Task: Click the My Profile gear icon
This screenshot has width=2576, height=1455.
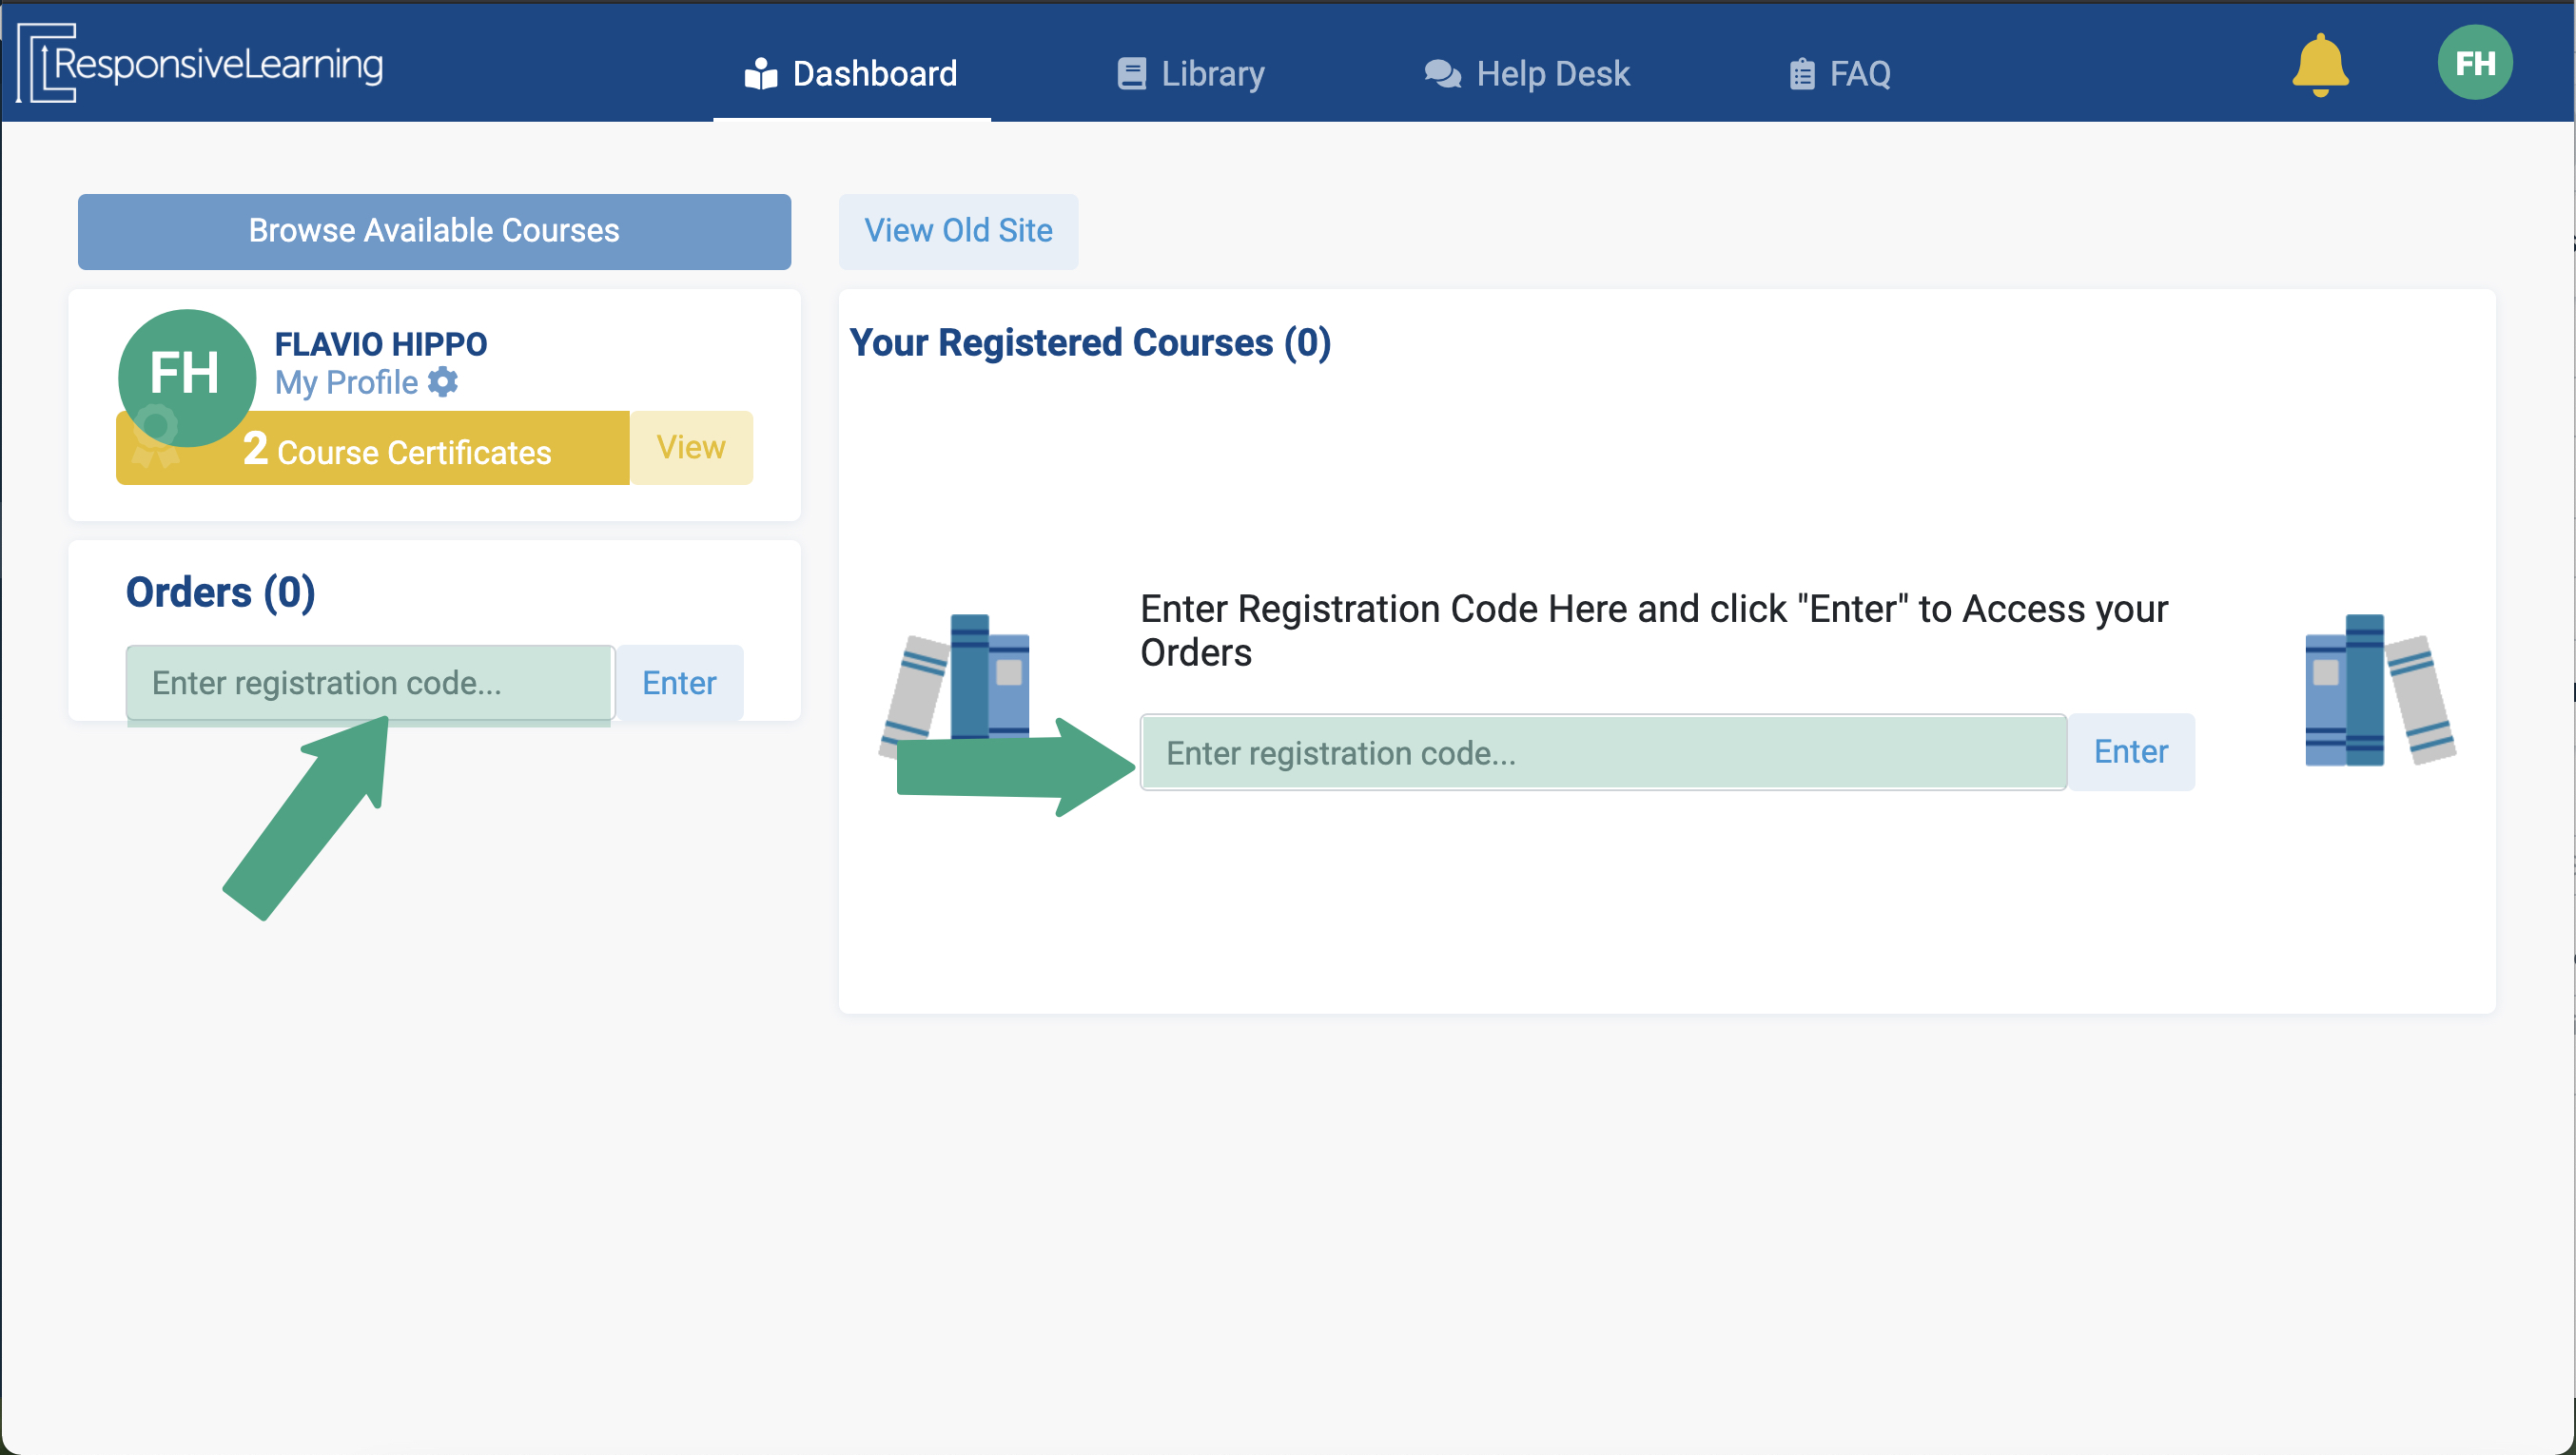Action: 443,382
